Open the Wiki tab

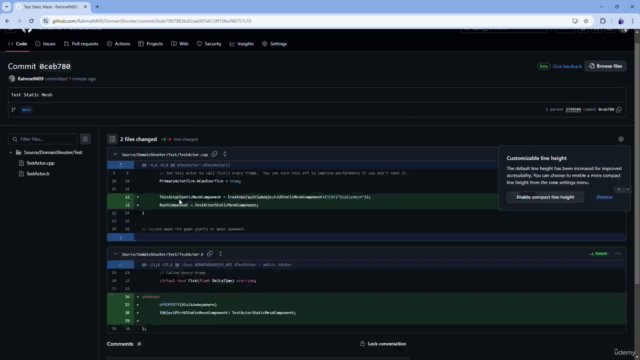180,44
